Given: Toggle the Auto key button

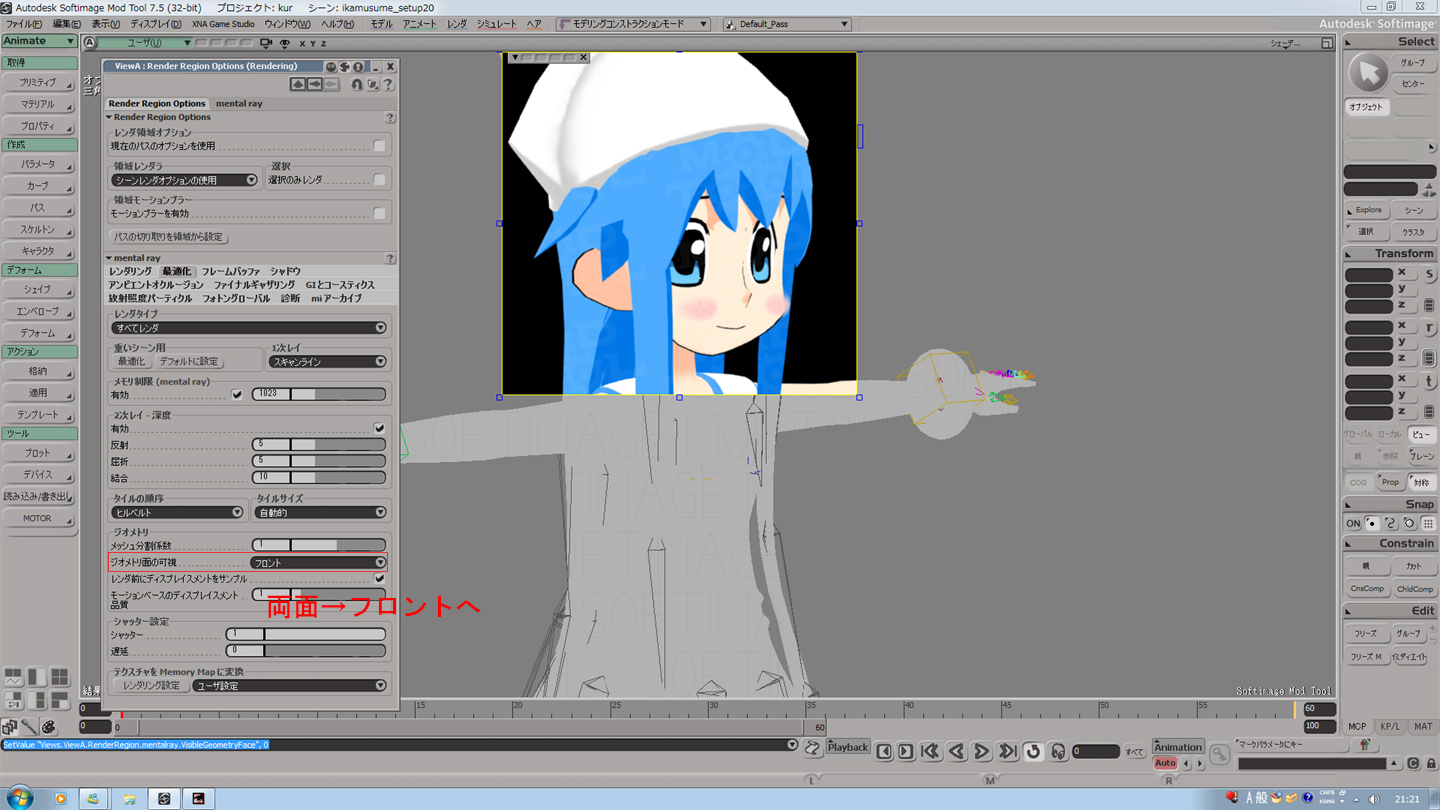Looking at the screenshot, I should pos(1165,763).
